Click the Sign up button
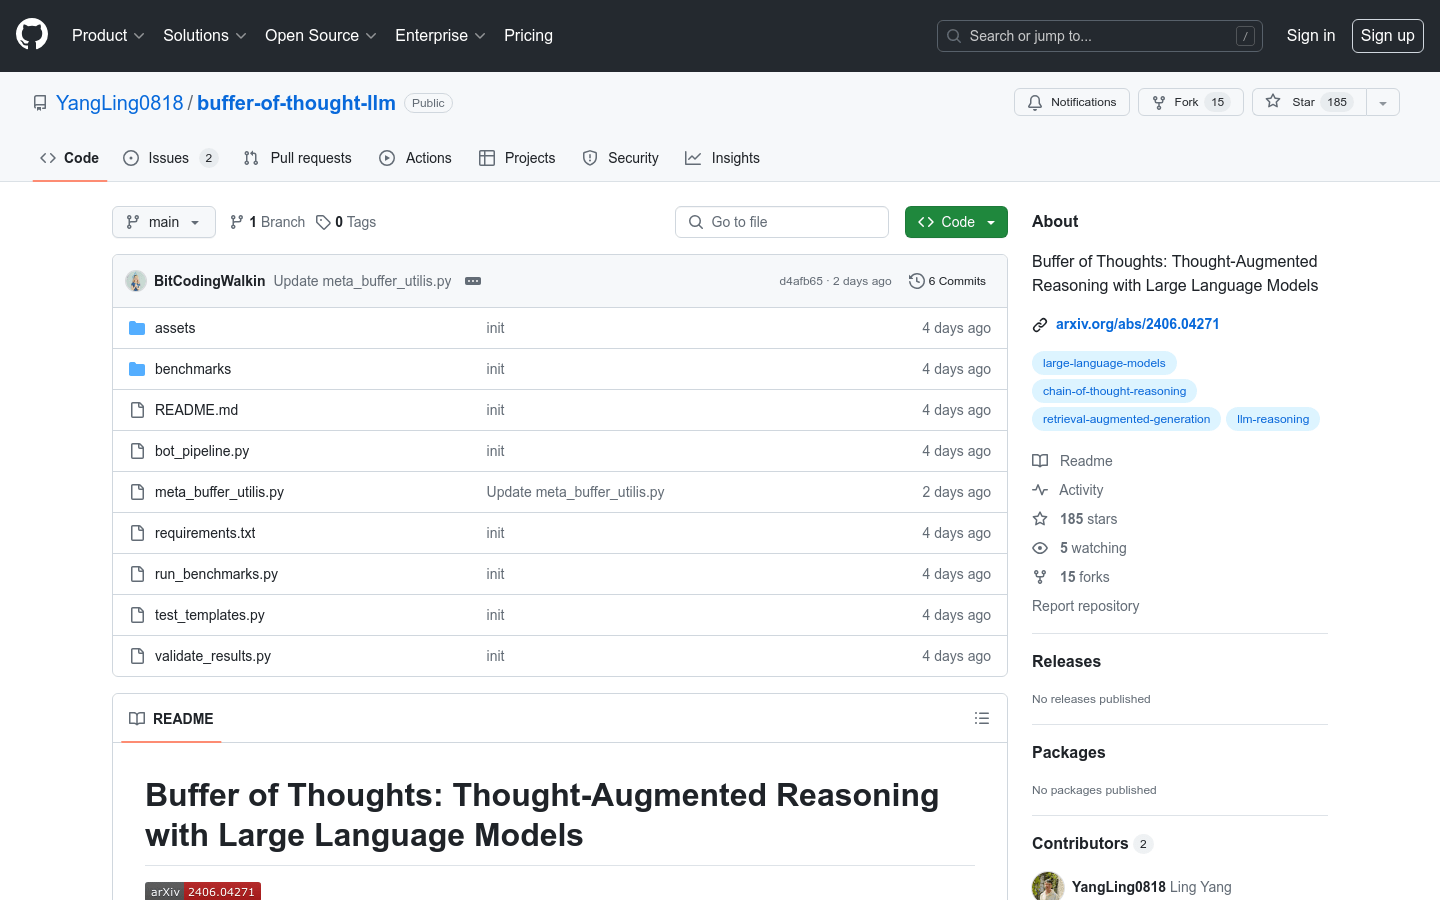The width and height of the screenshot is (1440, 900). (x=1387, y=35)
